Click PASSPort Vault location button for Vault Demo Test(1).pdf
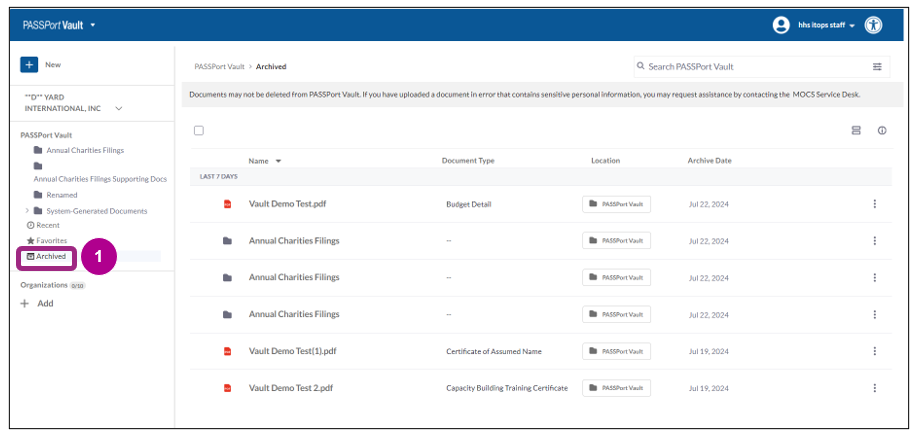920x436 pixels. [616, 351]
